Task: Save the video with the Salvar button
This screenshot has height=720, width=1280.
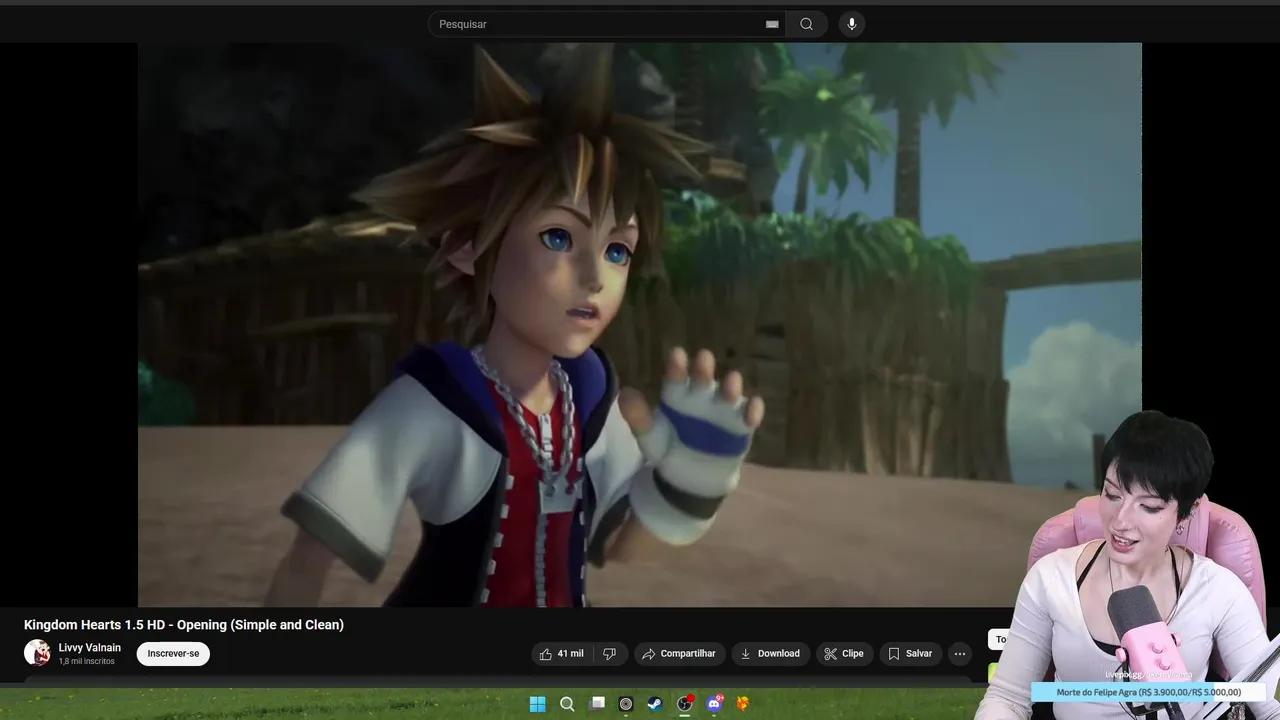Action: coord(910,654)
